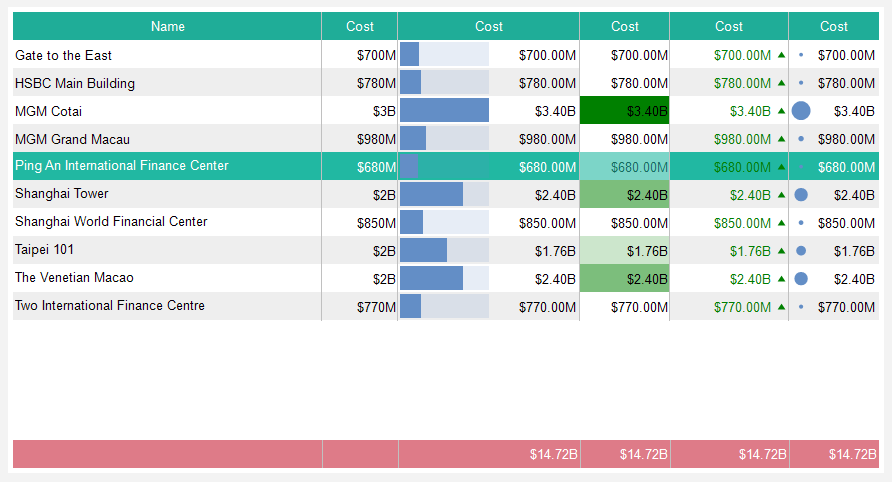This screenshot has height=482, width=892.
Task: Click Shanghai World Financial Center name cell
Action: tap(111, 222)
